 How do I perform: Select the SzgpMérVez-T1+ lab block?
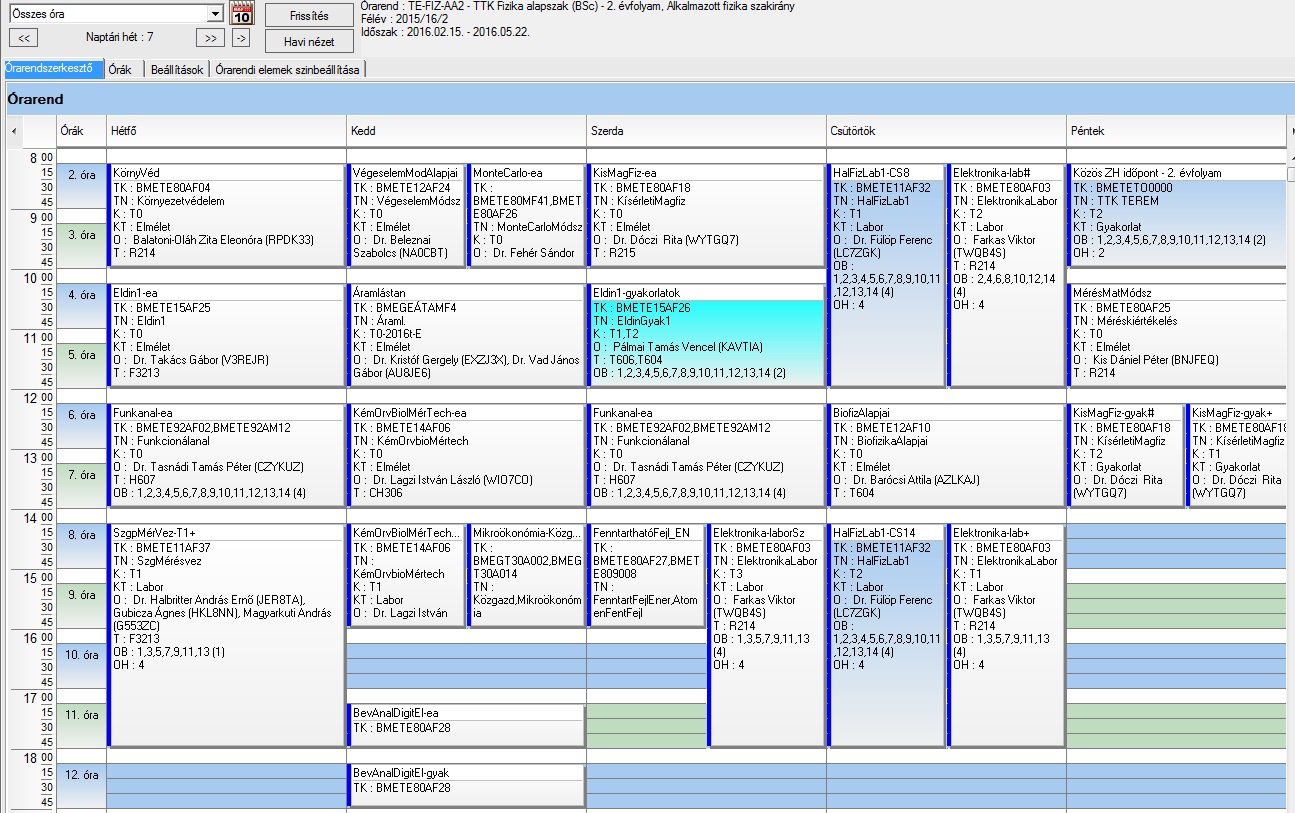pos(226,635)
